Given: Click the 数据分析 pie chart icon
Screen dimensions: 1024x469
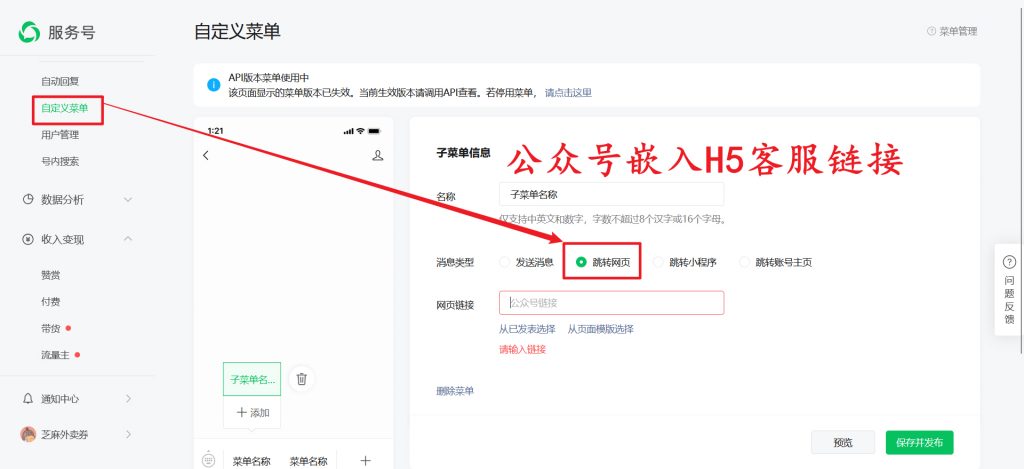Looking at the screenshot, I should tap(27, 199).
